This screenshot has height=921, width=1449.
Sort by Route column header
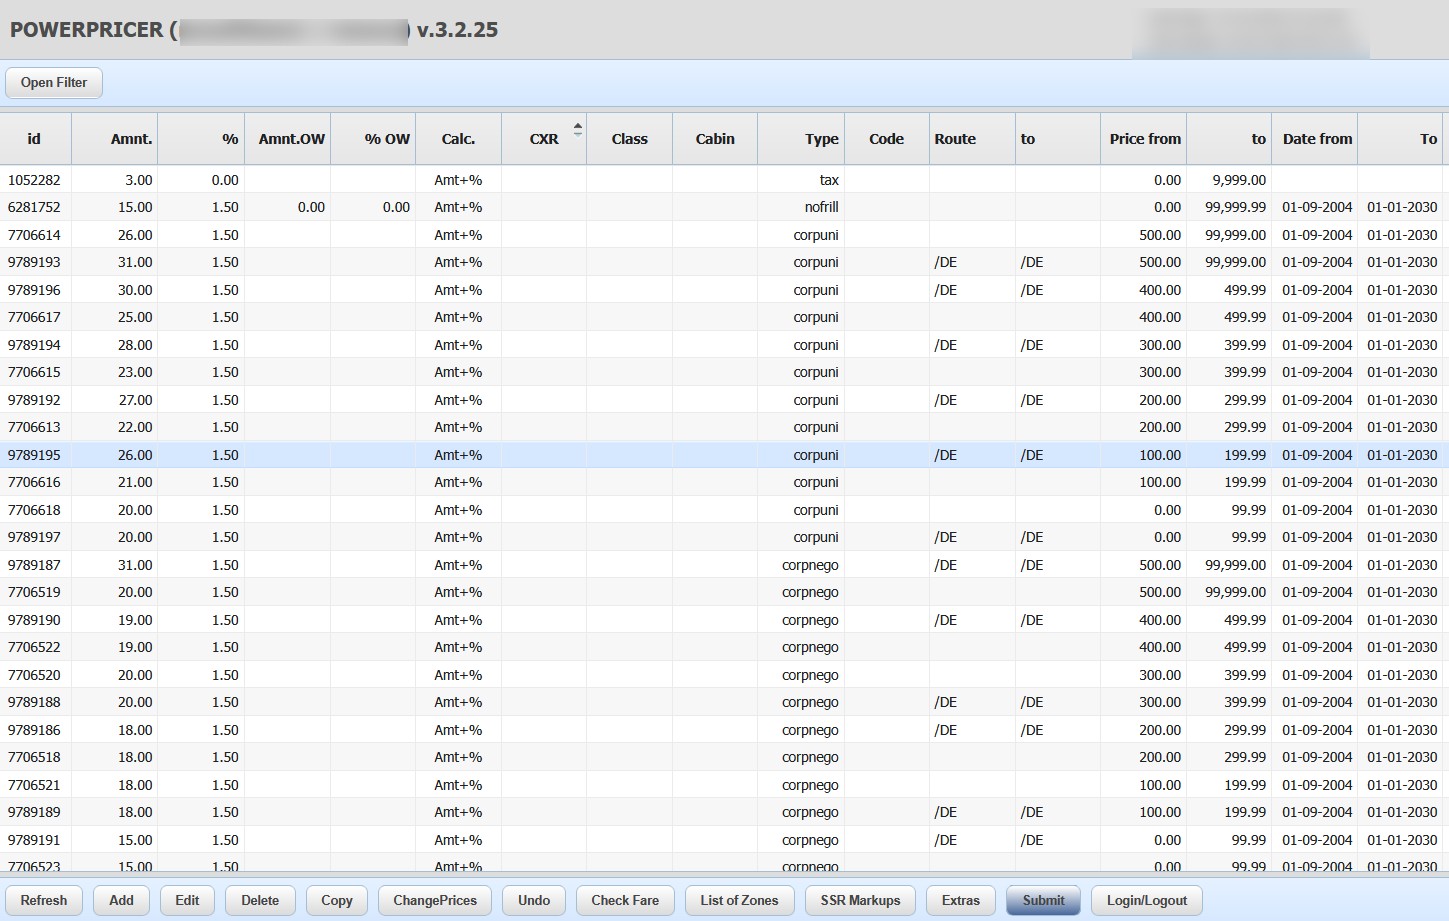tap(972, 139)
